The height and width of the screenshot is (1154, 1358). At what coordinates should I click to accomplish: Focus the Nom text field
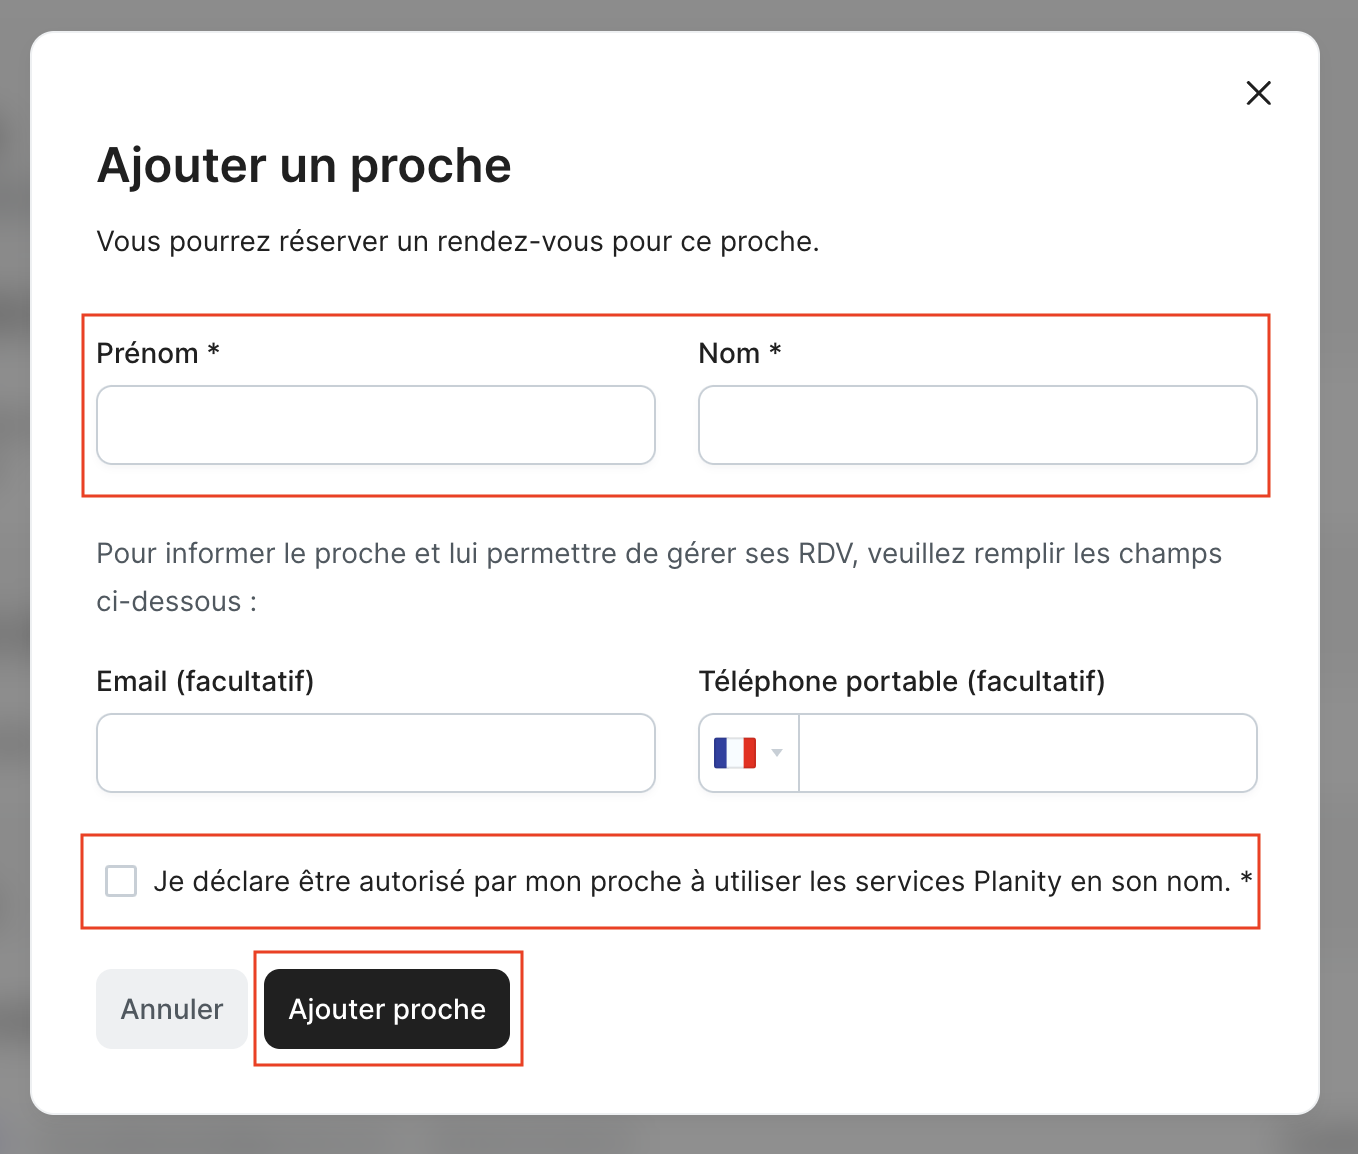(977, 425)
